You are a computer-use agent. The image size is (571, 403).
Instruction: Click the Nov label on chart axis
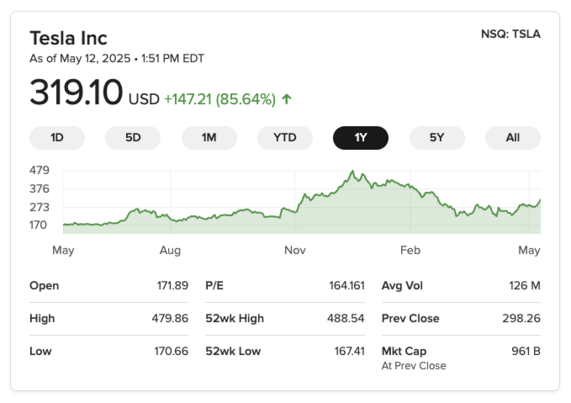click(x=295, y=250)
